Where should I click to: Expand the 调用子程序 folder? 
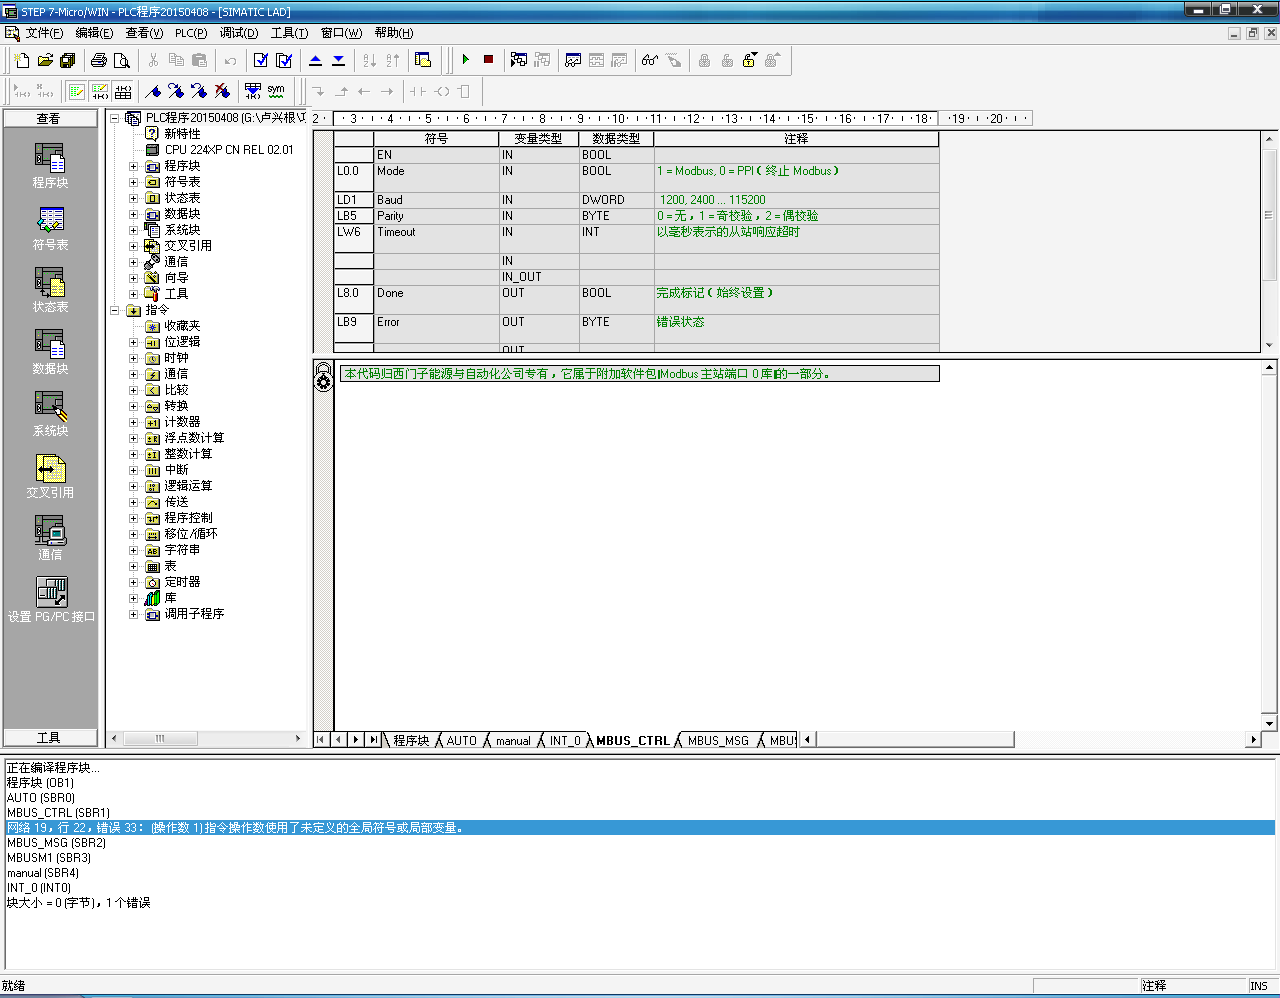(134, 614)
